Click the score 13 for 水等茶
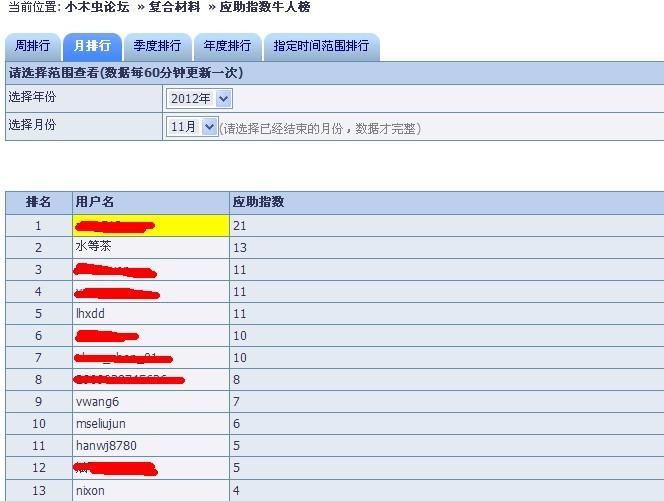Image resolution: width=664 pixels, height=501 pixels. (x=240, y=248)
